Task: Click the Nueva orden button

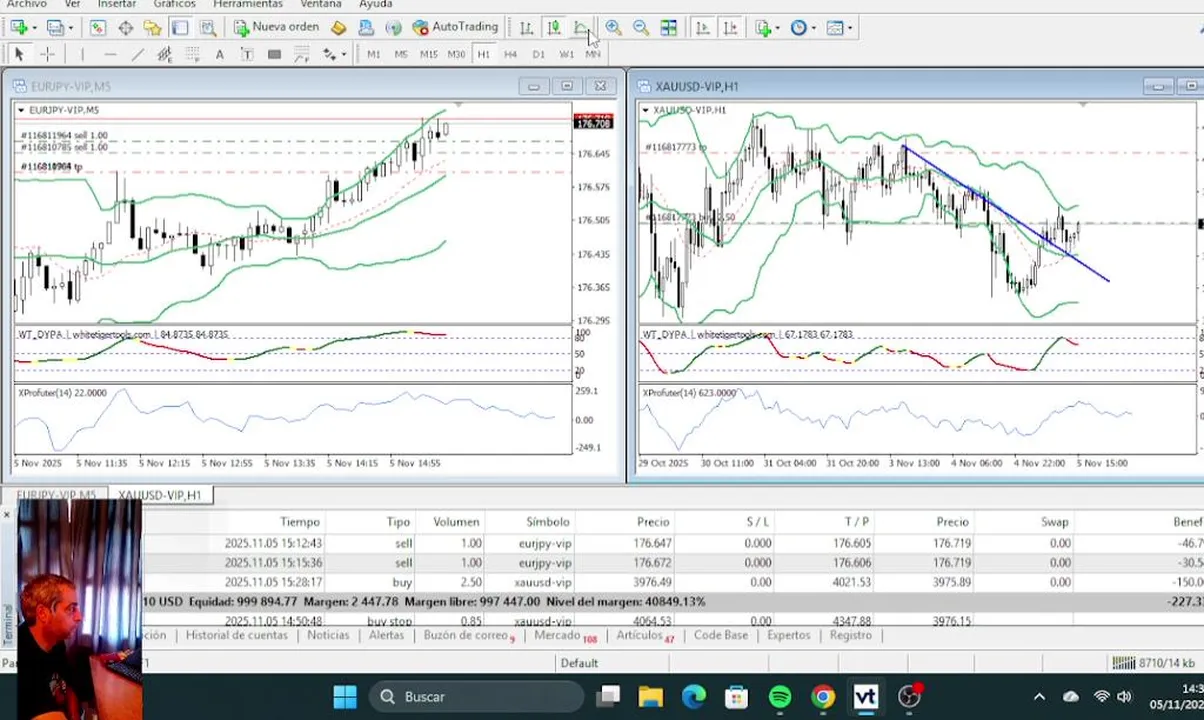Action: click(x=277, y=27)
